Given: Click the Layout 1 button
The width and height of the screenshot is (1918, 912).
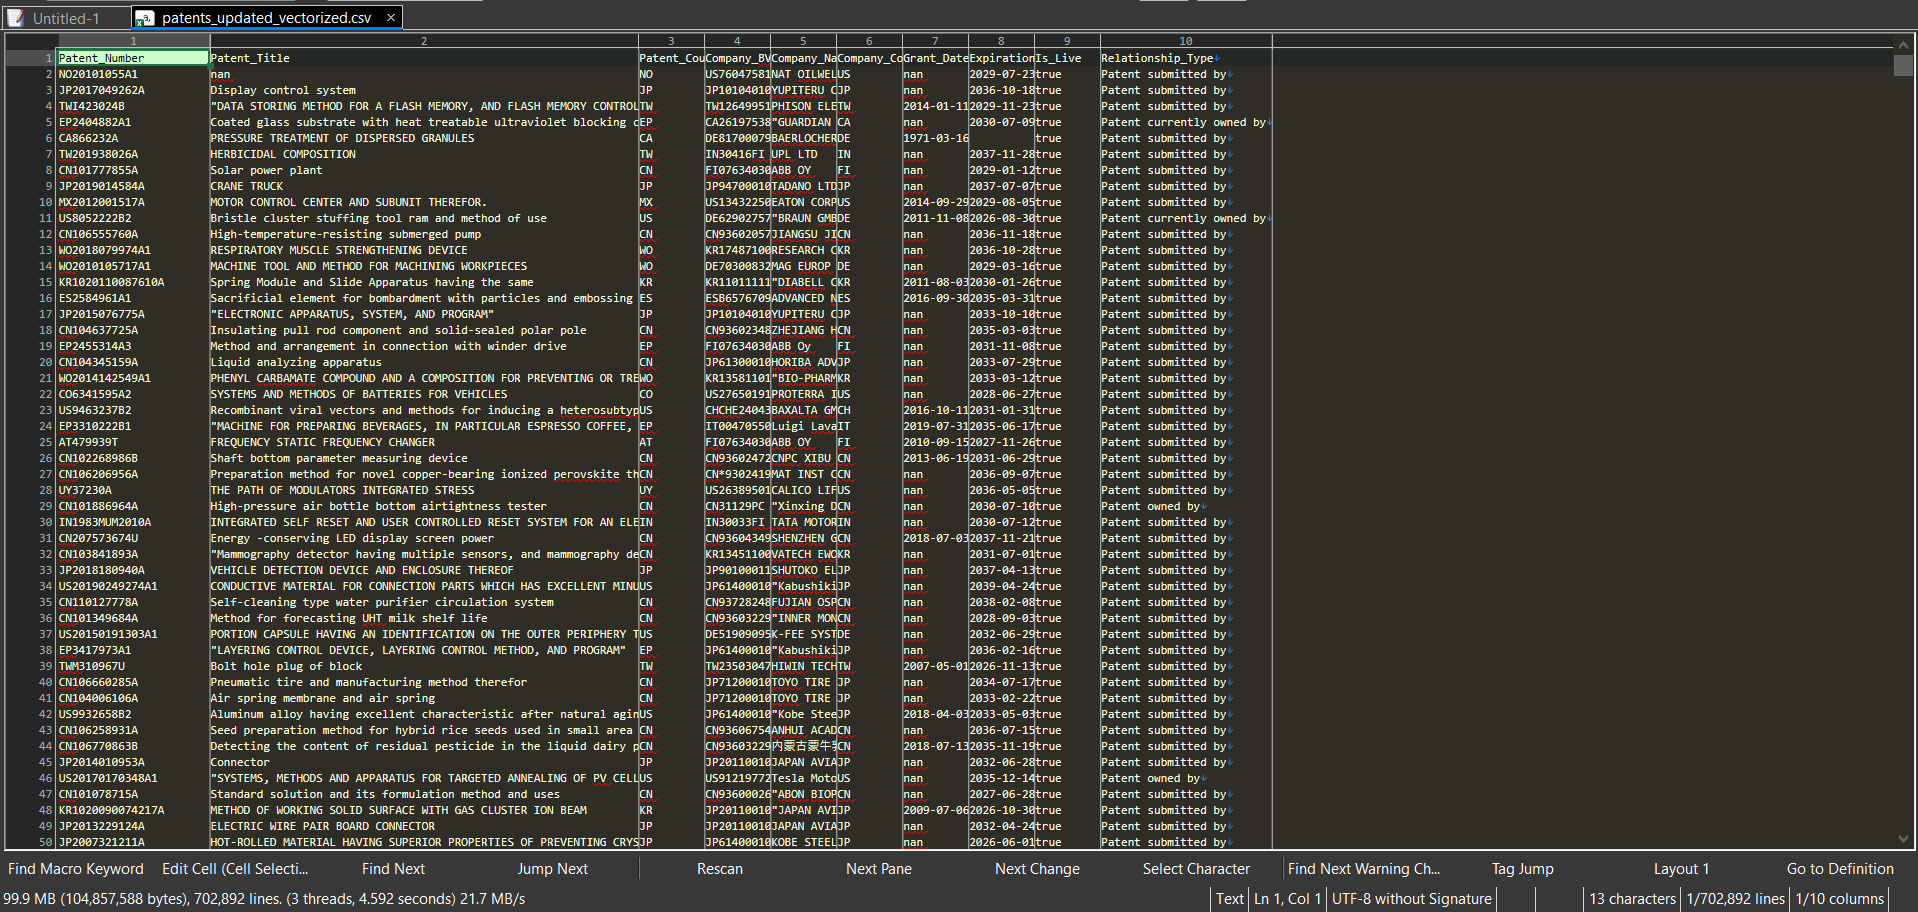Looking at the screenshot, I should click(1681, 869).
